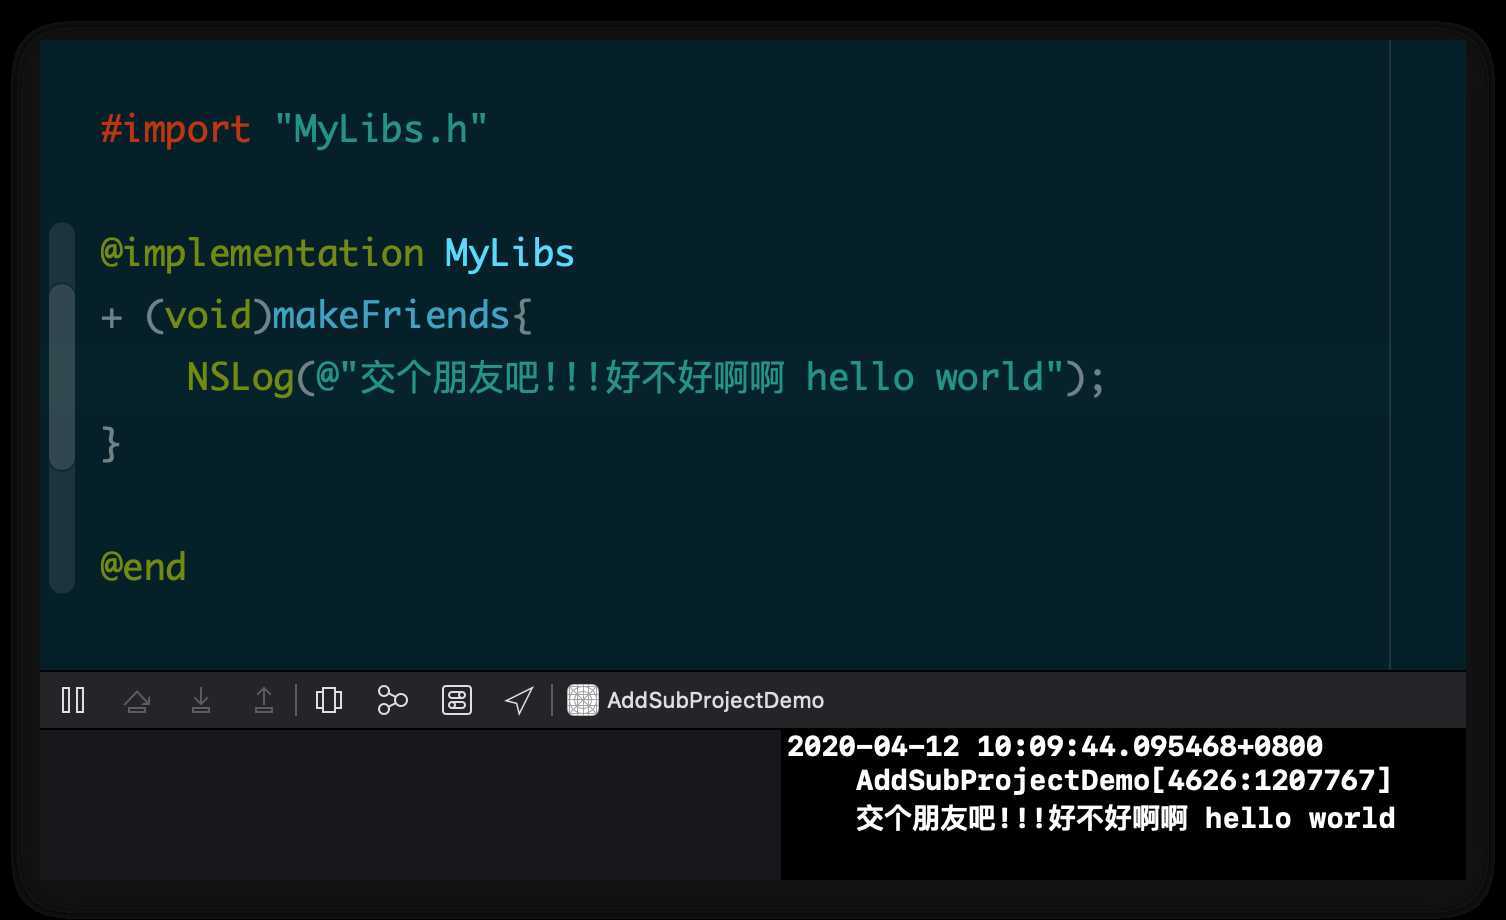Click the Step Into debug icon
The height and width of the screenshot is (920, 1506).
click(201, 700)
